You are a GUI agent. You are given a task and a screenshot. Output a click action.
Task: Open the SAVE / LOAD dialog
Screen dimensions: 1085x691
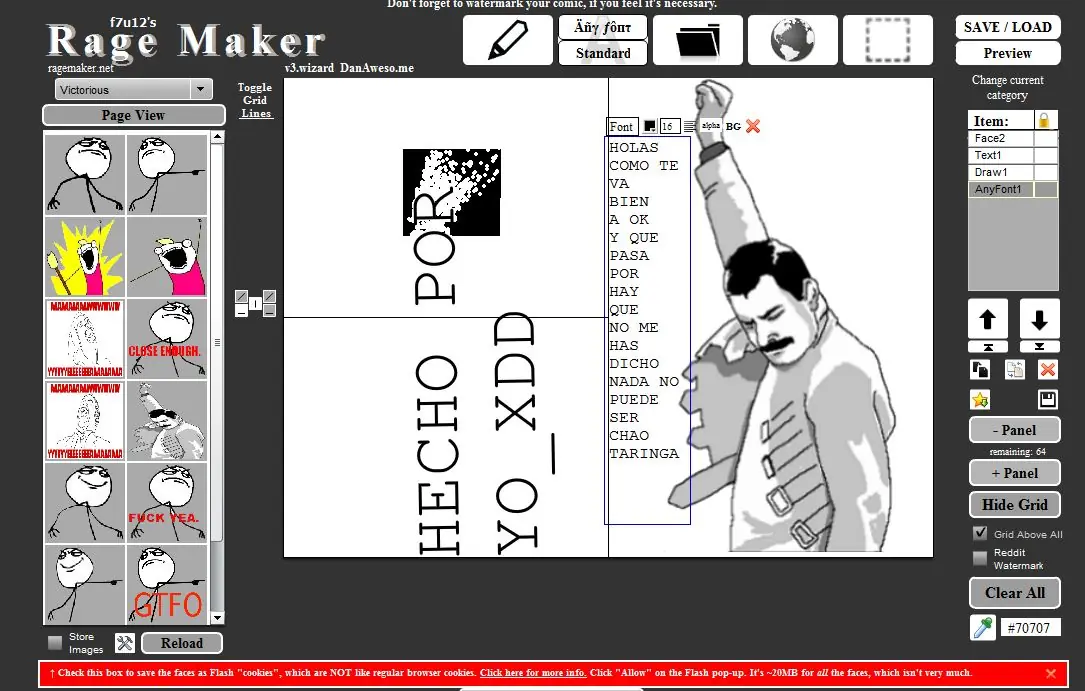coord(1008,27)
